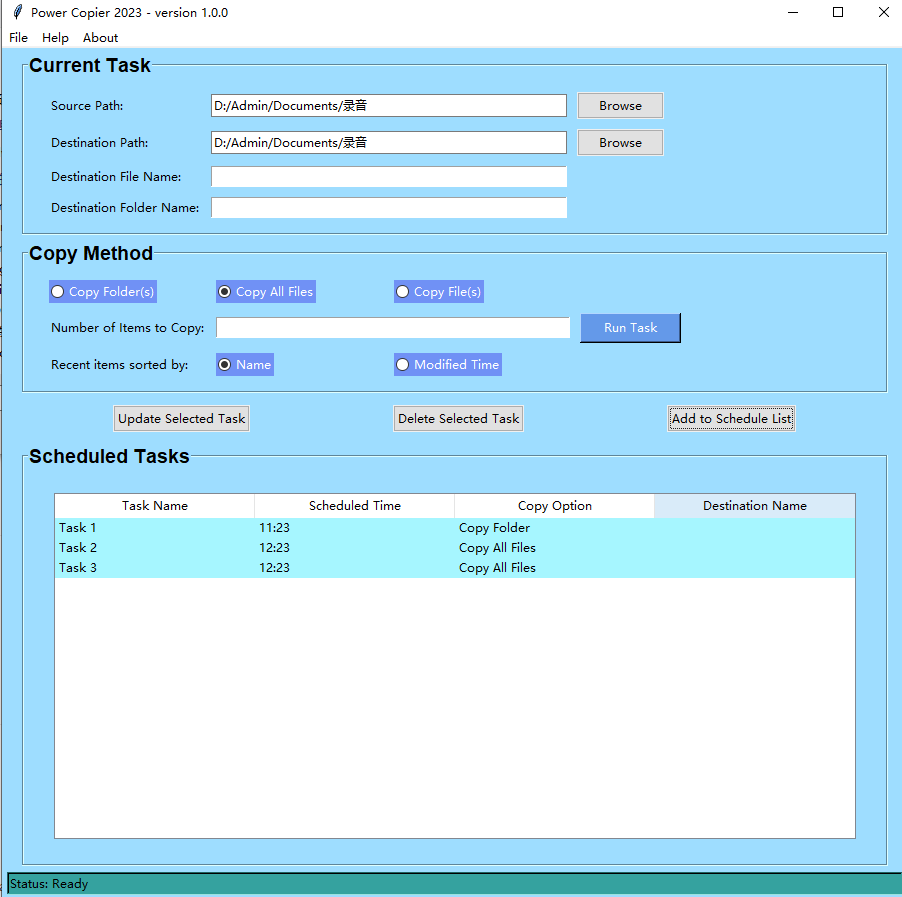Click the Destination Path input field
Image resolution: width=902 pixels, height=897 pixels.
point(389,142)
